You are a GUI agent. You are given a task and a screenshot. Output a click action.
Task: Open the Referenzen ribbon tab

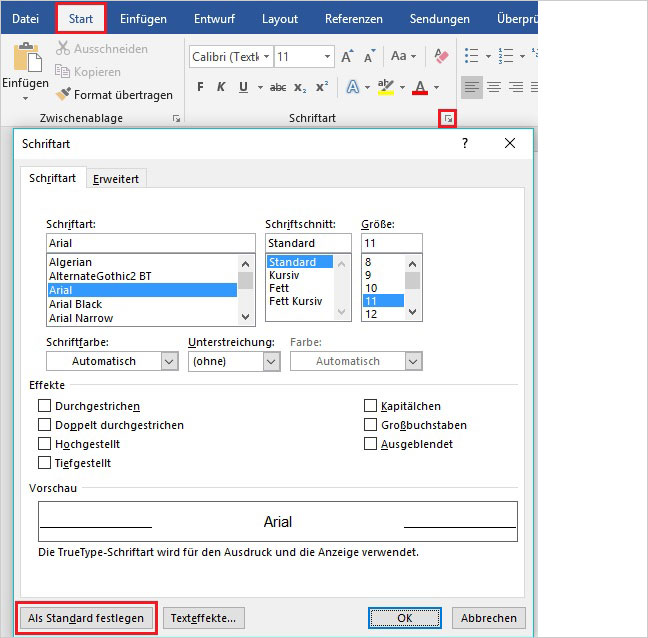354,19
